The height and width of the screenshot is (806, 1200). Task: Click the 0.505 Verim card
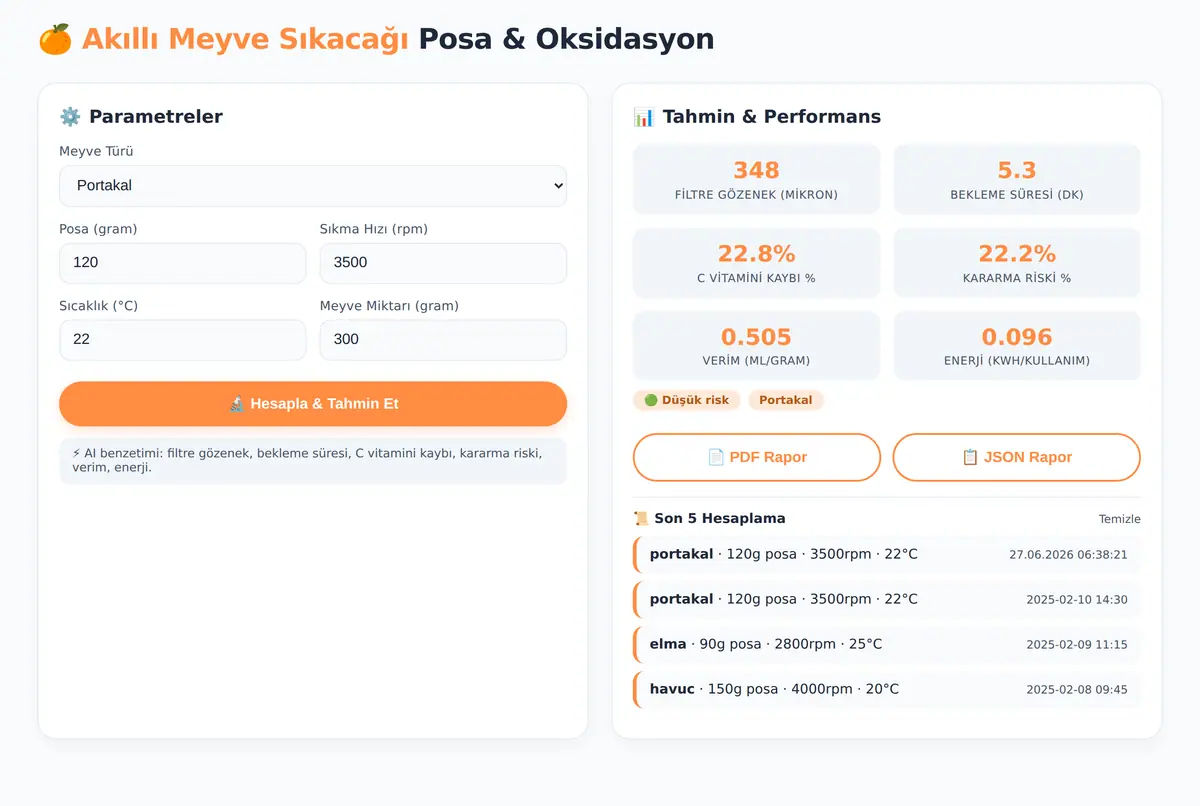757,346
